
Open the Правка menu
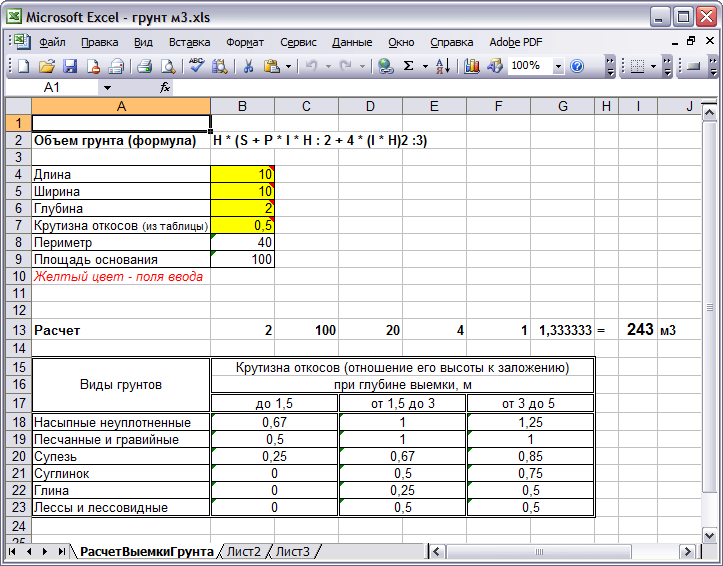100,42
